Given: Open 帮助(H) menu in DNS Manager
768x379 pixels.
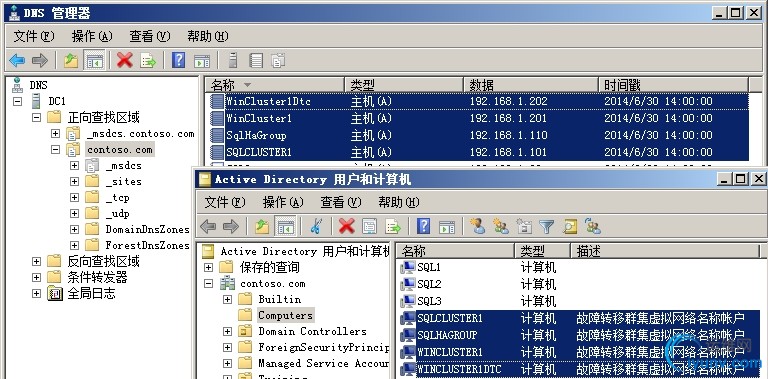Looking at the screenshot, I should click(208, 36).
